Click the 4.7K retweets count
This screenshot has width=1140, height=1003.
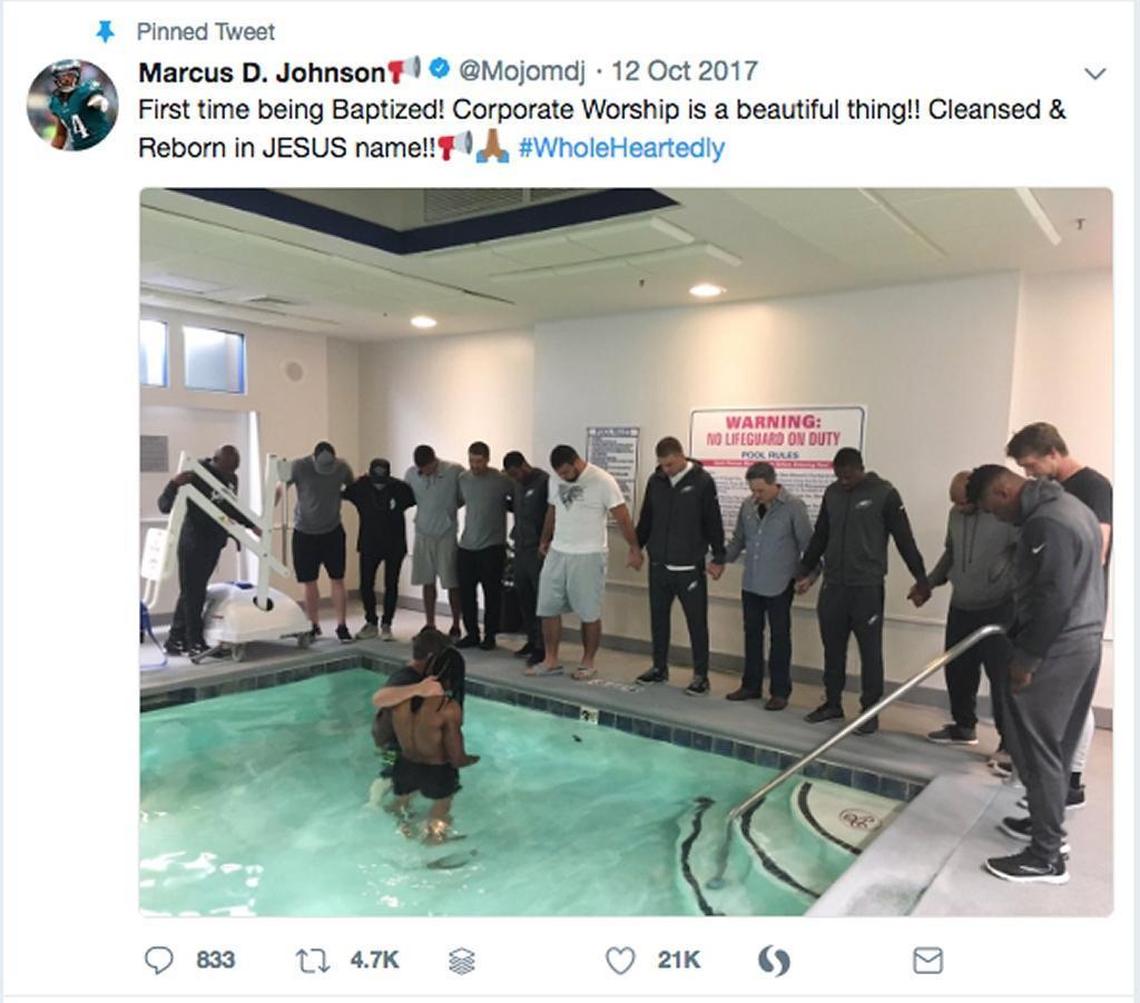(374, 960)
